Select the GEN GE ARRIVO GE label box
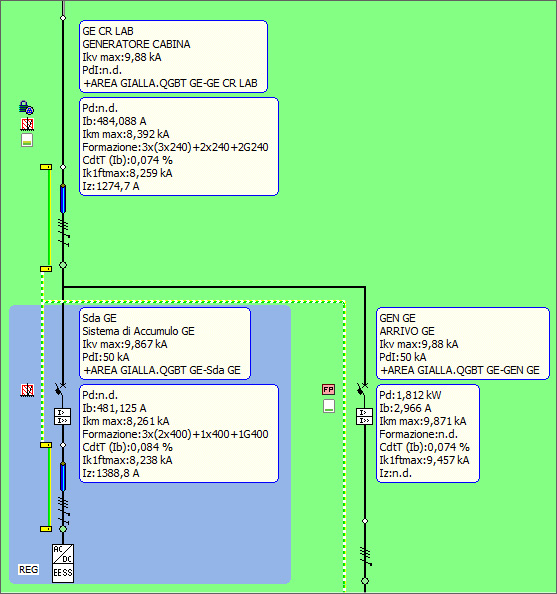Image resolution: width=557 pixels, height=594 pixels. [463, 343]
